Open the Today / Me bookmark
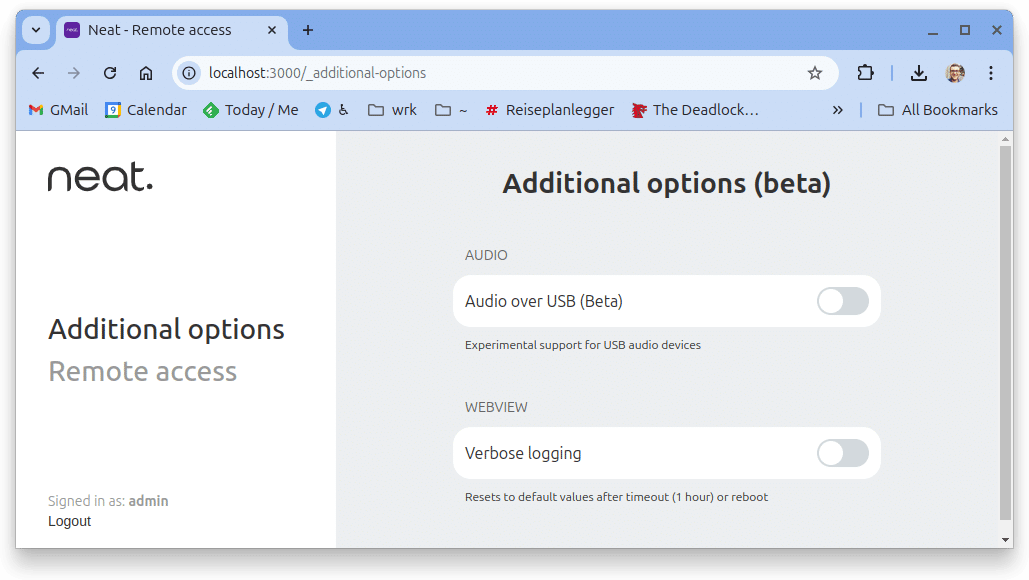 pyautogui.click(x=251, y=110)
